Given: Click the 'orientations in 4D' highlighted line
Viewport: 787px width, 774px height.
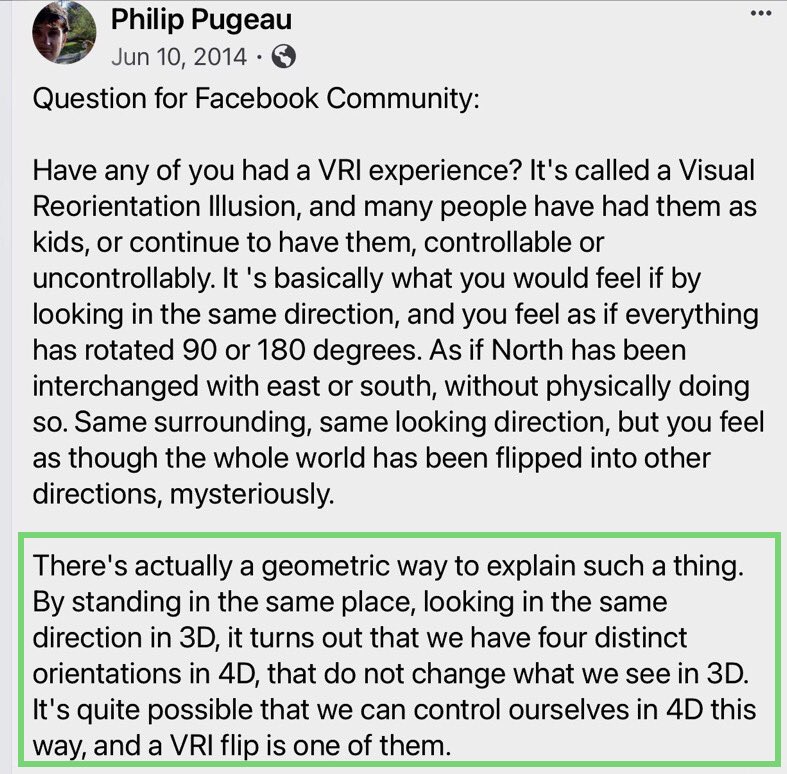Looking at the screenshot, I should [x=390, y=674].
